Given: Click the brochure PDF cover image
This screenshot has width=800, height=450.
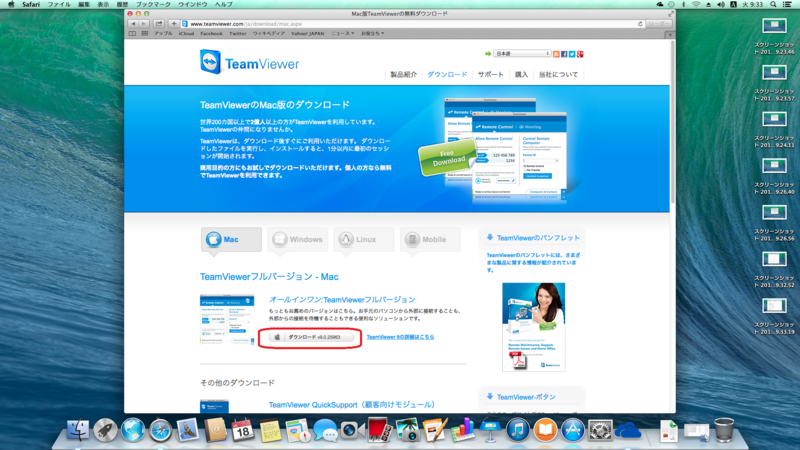Looking at the screenshot, I should pos(534,327).
